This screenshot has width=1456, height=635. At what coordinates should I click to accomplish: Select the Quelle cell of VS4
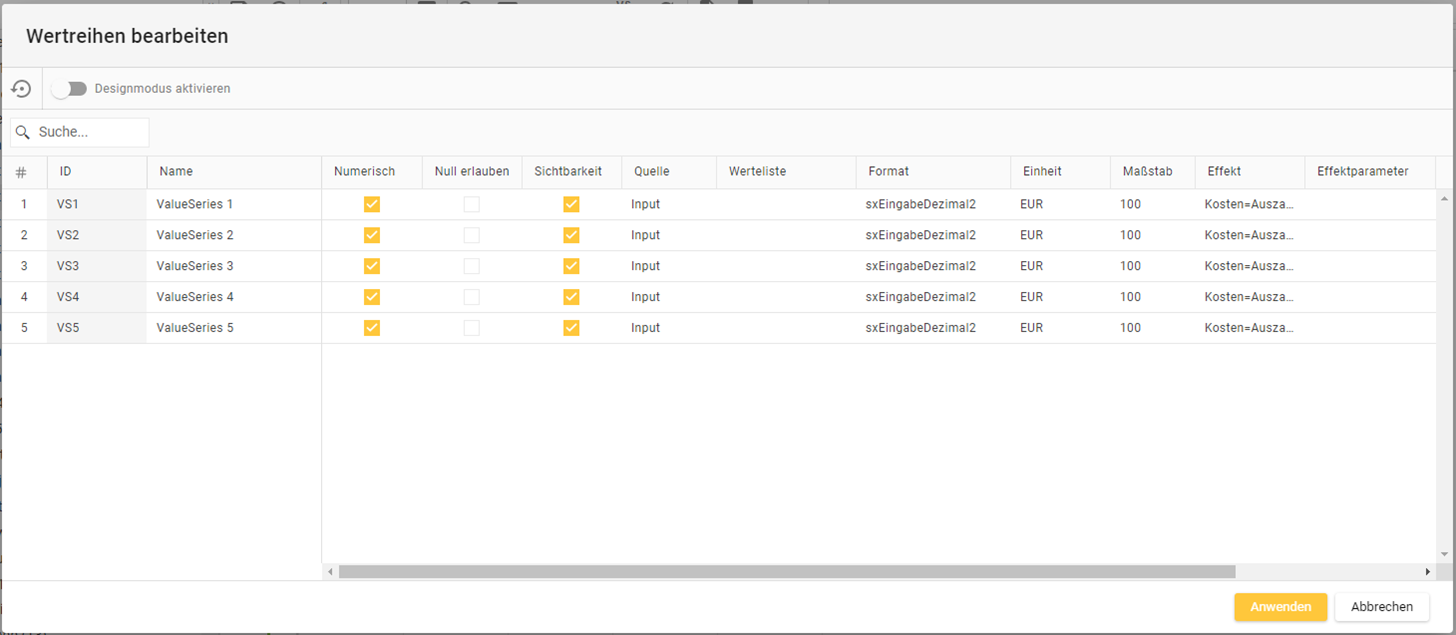click(646, 297)
